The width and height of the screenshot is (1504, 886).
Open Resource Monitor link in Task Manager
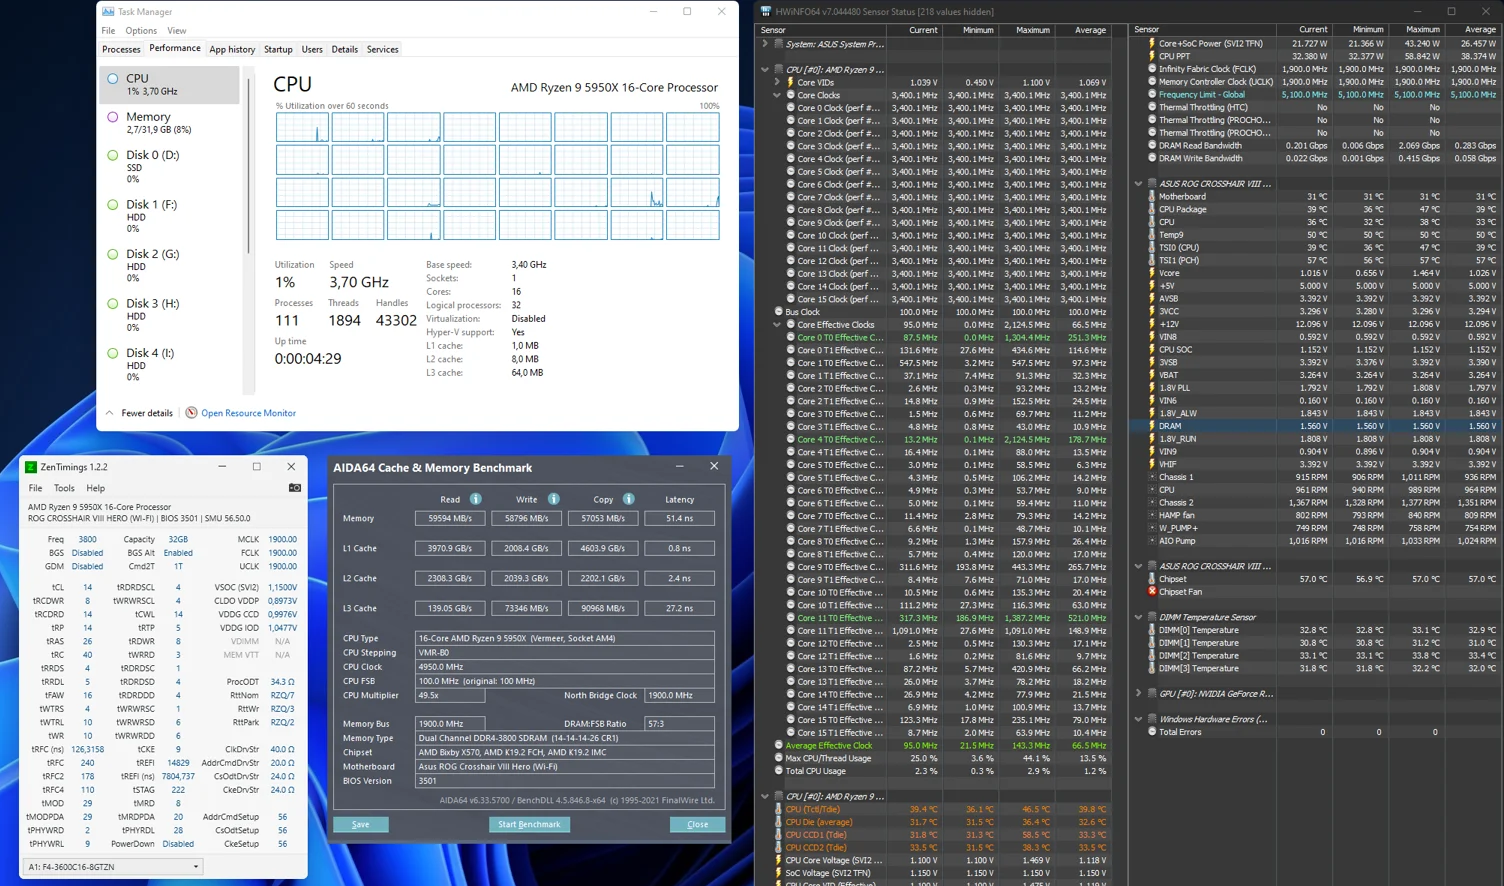click(248, 413)
